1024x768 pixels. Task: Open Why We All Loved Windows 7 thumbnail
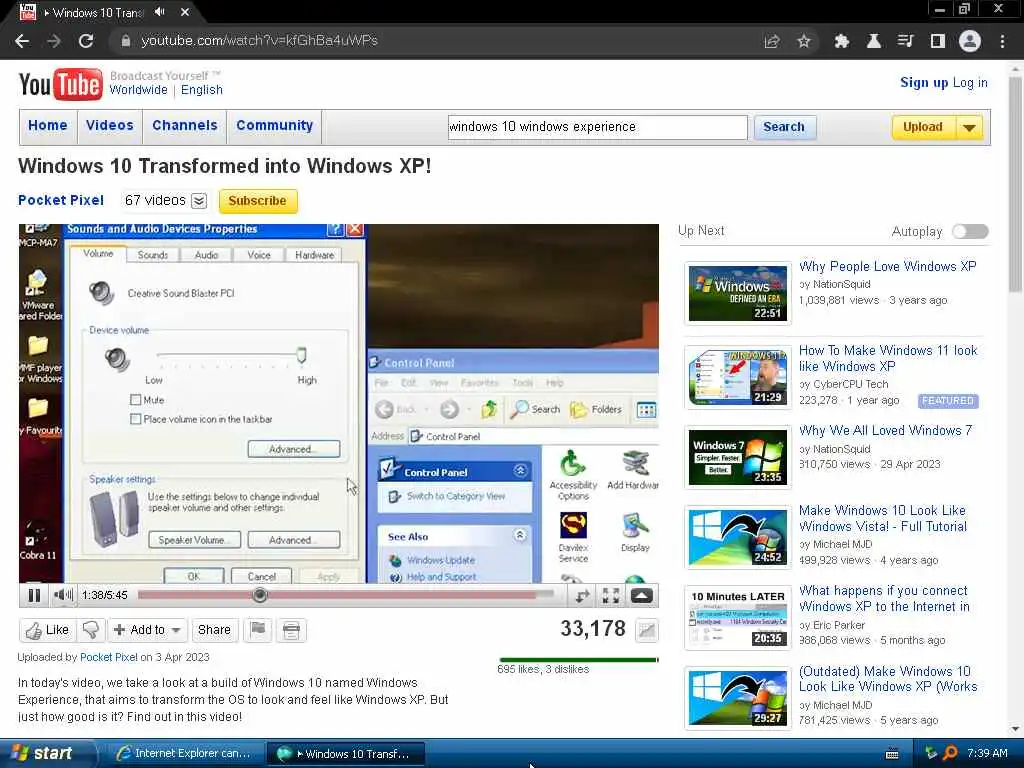point(738,457)
